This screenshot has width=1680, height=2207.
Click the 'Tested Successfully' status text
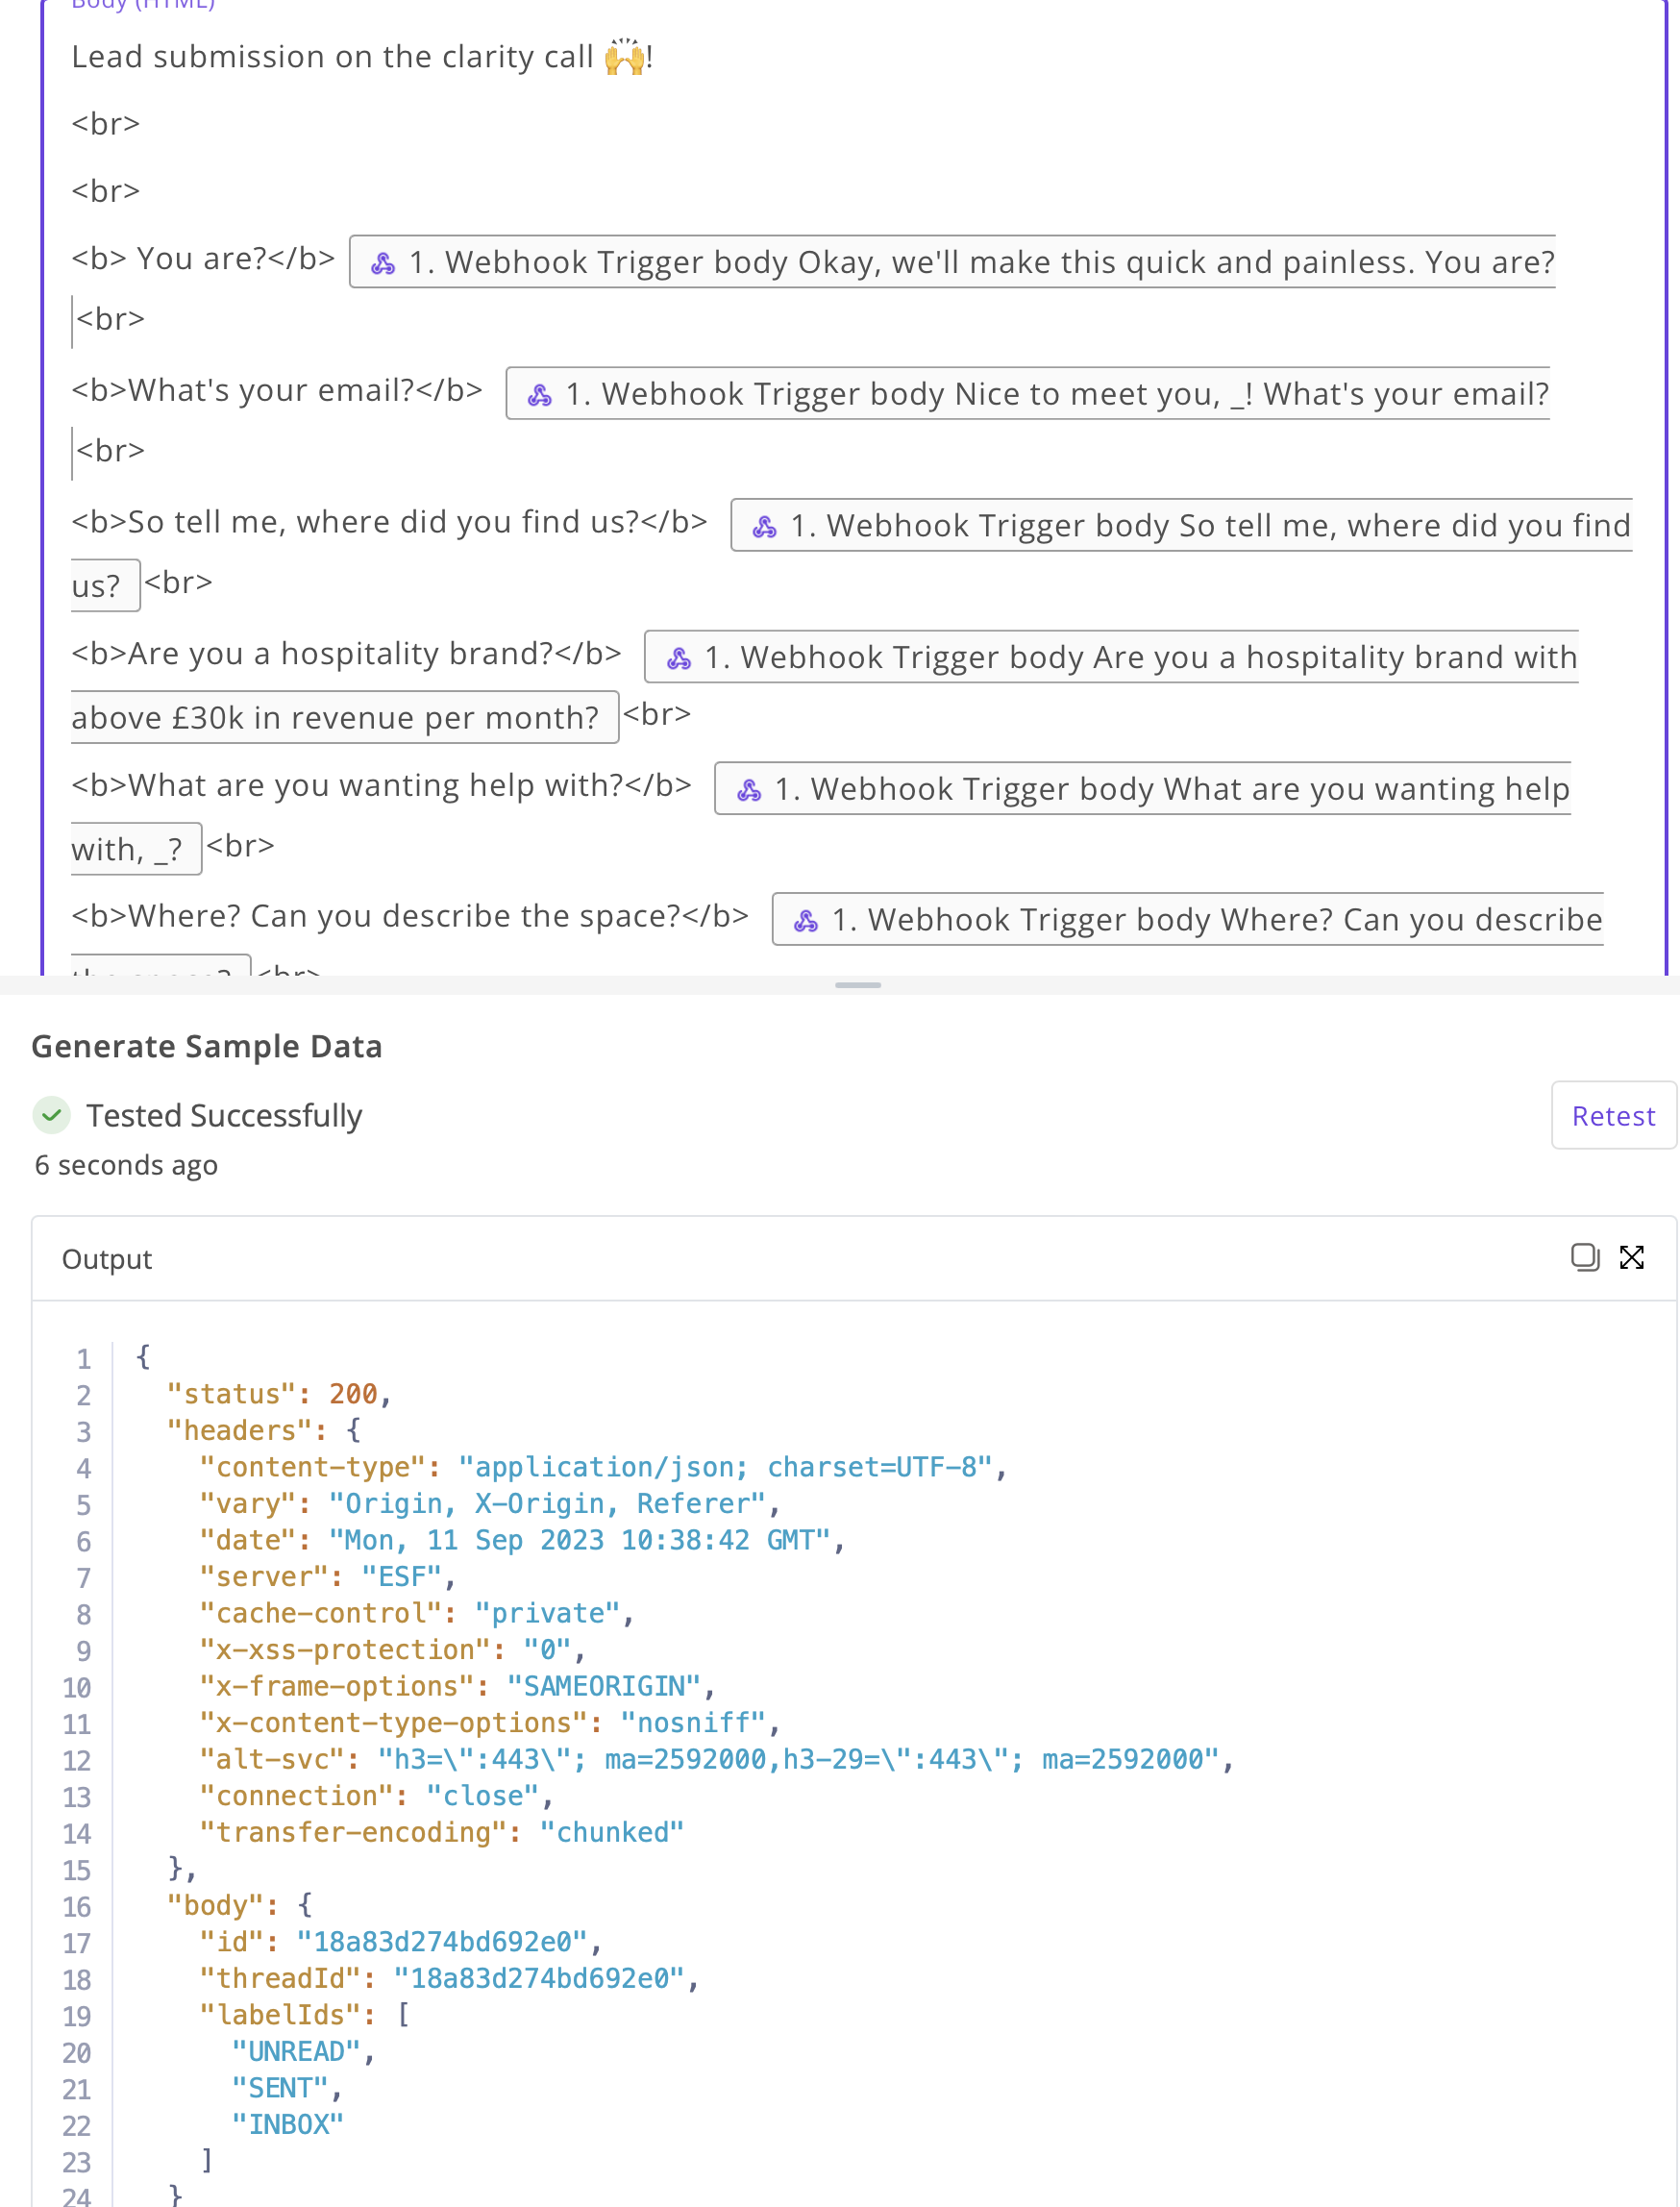(224, 1115)
